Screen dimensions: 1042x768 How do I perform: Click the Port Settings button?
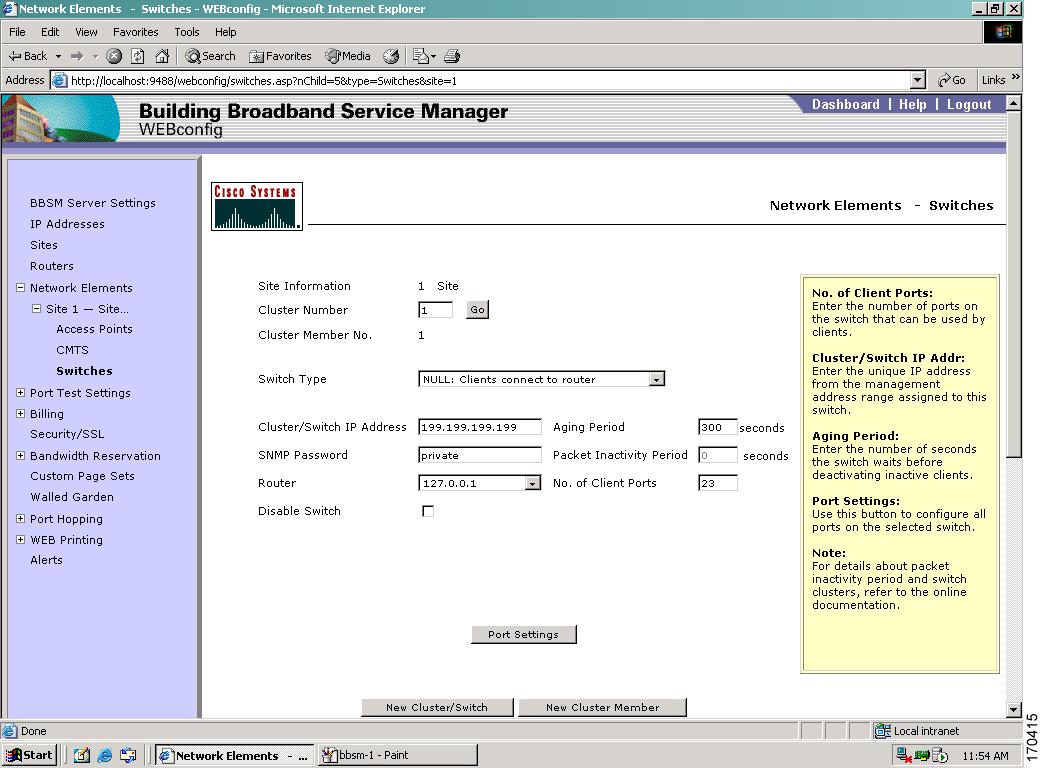coord(524,634)
